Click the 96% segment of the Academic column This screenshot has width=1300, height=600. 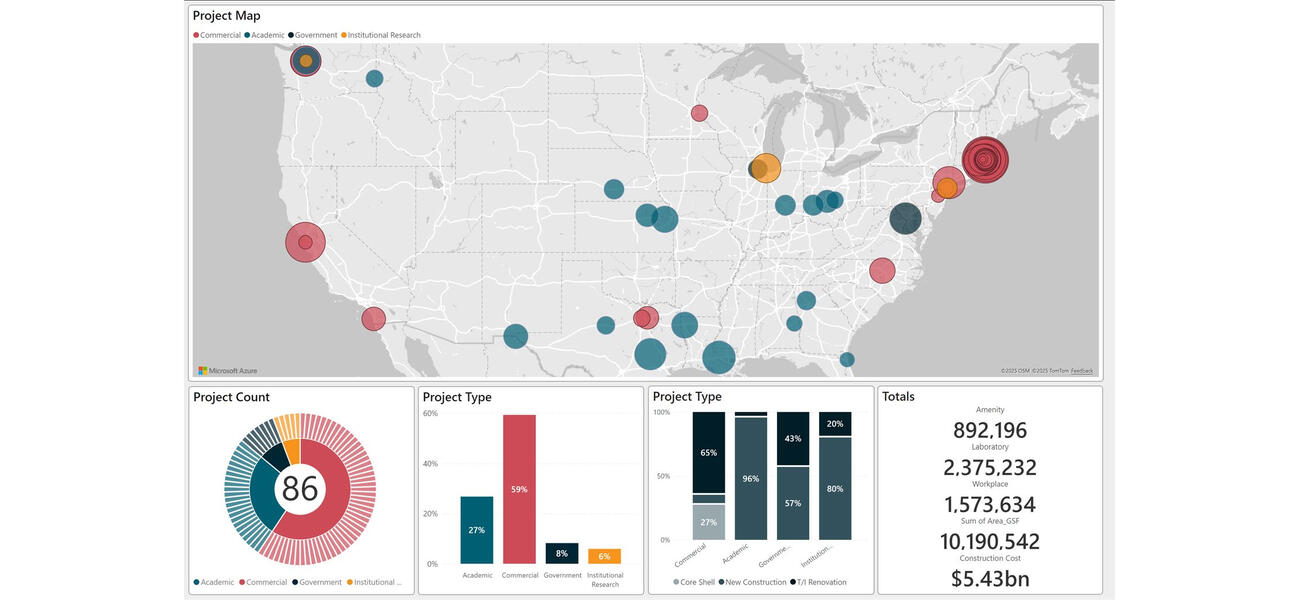pyautogui.click(x=751, y=478)
